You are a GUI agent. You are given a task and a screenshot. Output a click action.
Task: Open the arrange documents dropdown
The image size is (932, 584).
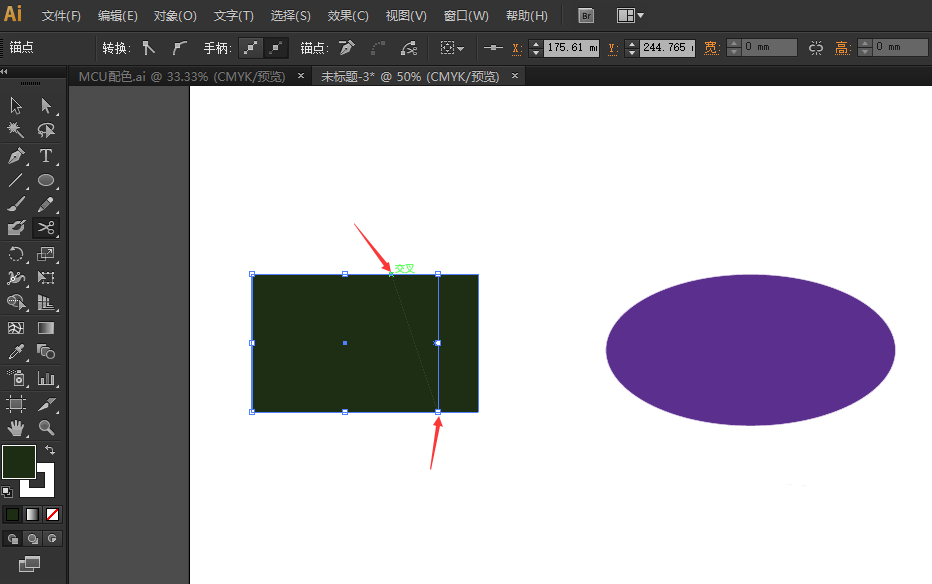[x=630, y=15]
